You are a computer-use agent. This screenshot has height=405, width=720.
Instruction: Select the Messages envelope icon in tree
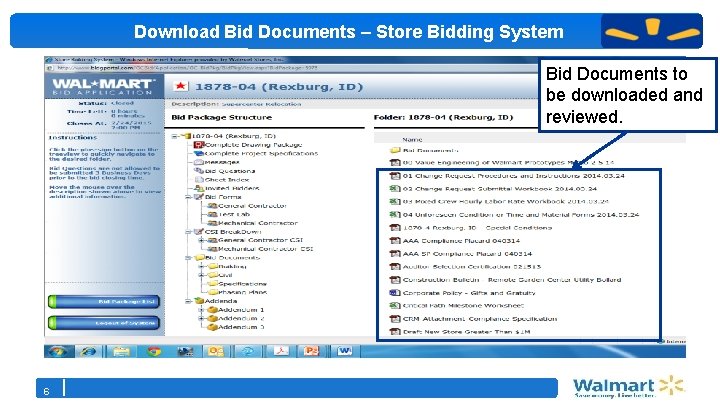199,162
